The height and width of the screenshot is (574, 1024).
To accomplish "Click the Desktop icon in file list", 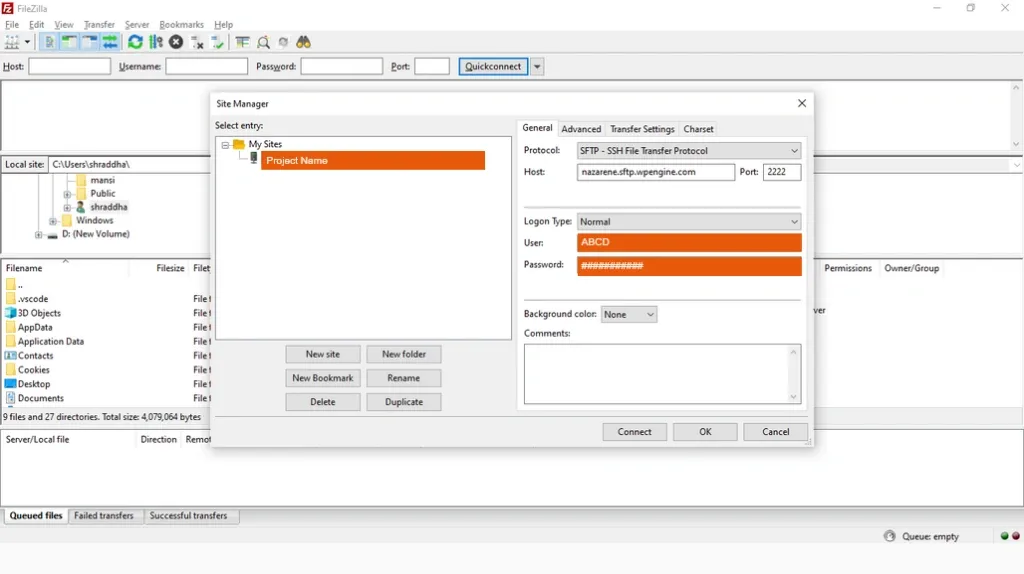I will (x=10, y=383).
